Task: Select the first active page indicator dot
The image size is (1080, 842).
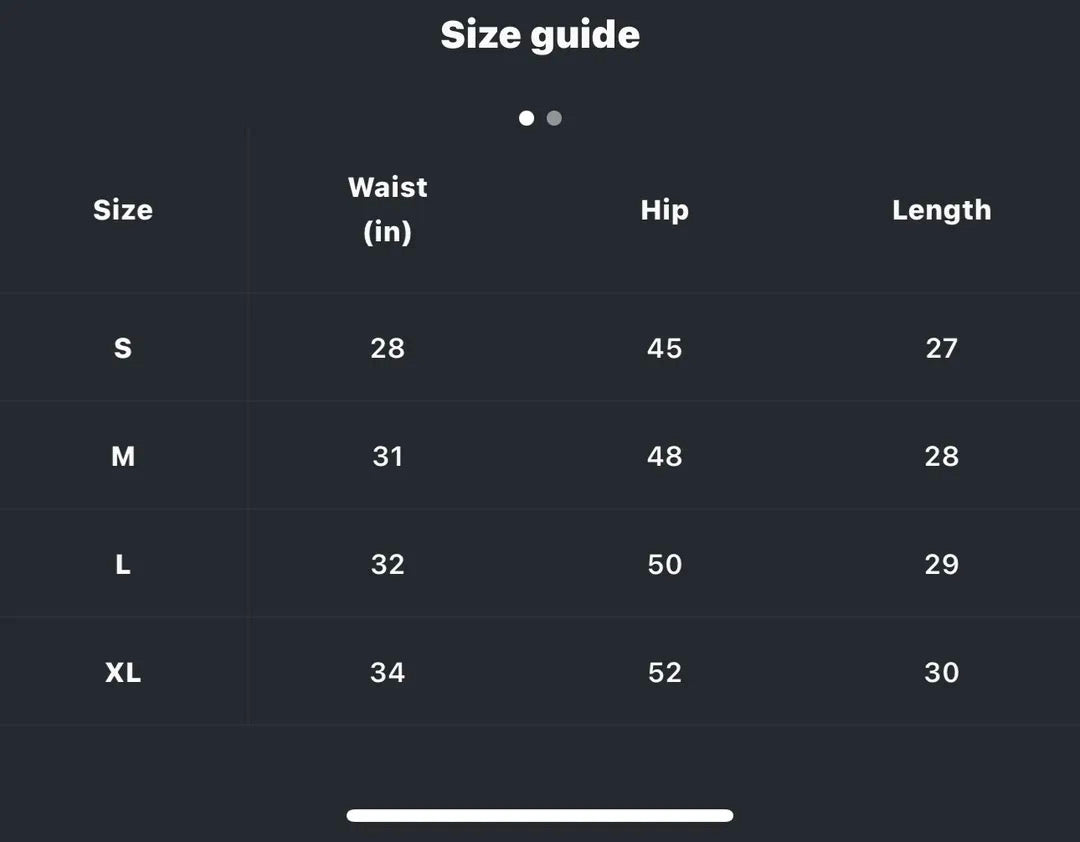Action: (x=526, y=118)
